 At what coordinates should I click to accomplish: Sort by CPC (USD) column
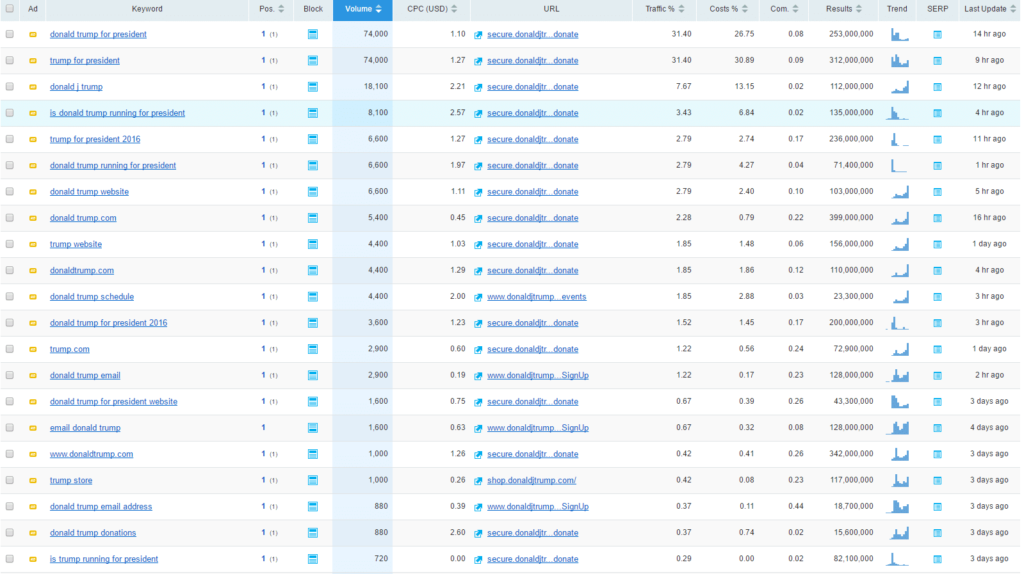tap(431, 9)
